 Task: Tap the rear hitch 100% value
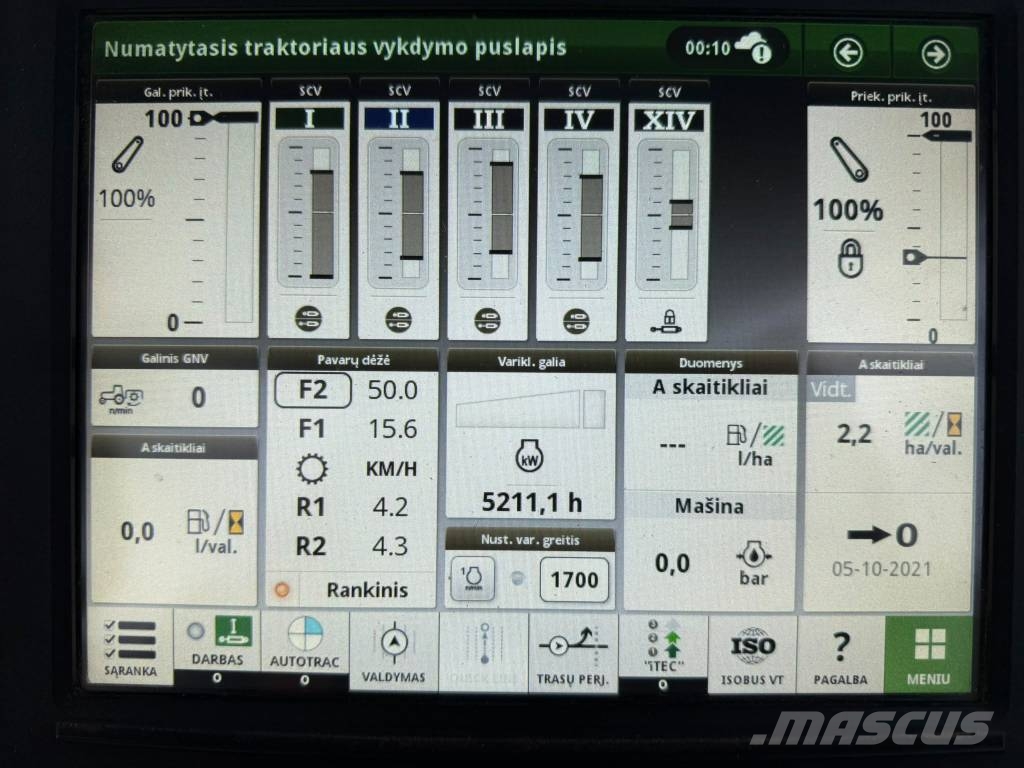(x=127, y=198)
